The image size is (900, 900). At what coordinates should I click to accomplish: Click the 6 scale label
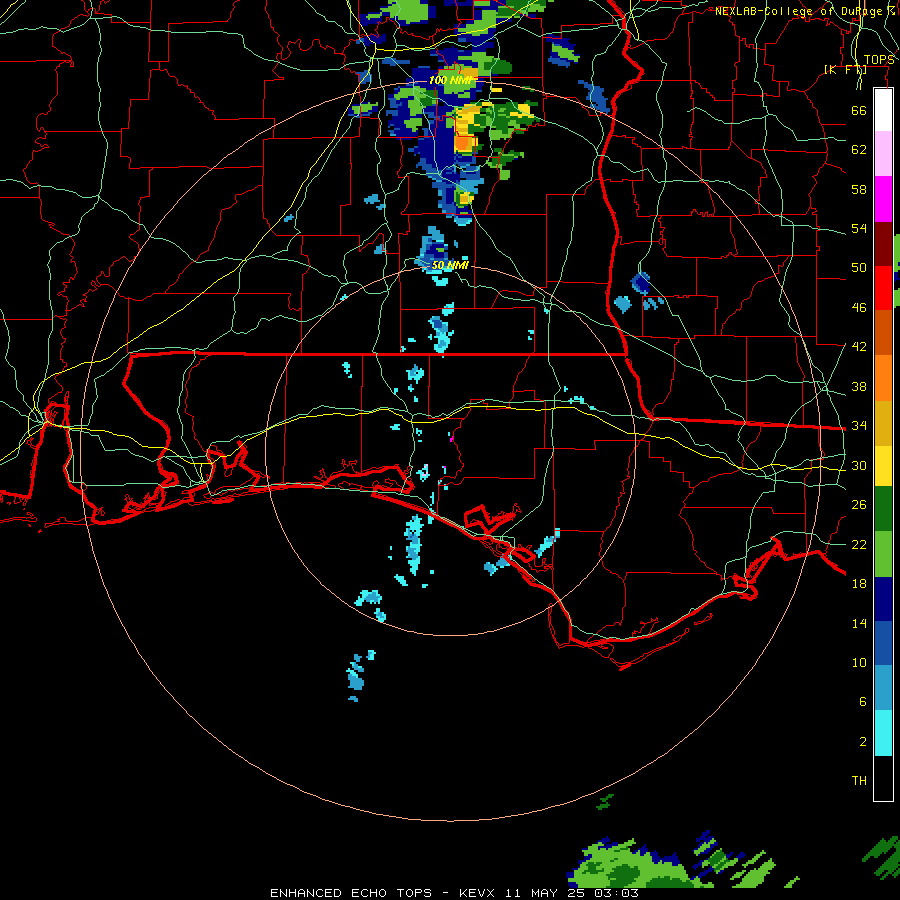[x=862, y=701]
